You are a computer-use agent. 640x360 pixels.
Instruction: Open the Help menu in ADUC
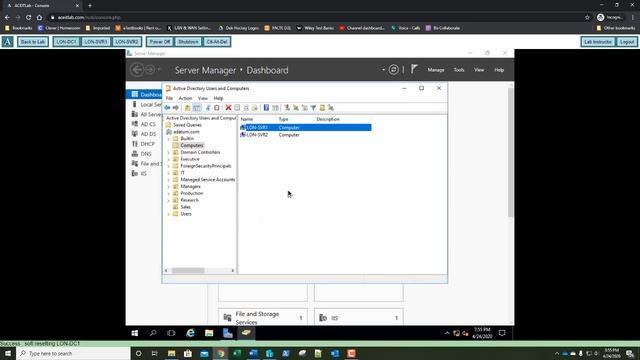218,98
